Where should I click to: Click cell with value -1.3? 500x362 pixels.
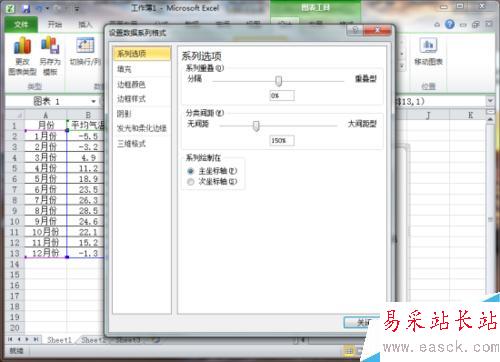(x=86, y=253)
